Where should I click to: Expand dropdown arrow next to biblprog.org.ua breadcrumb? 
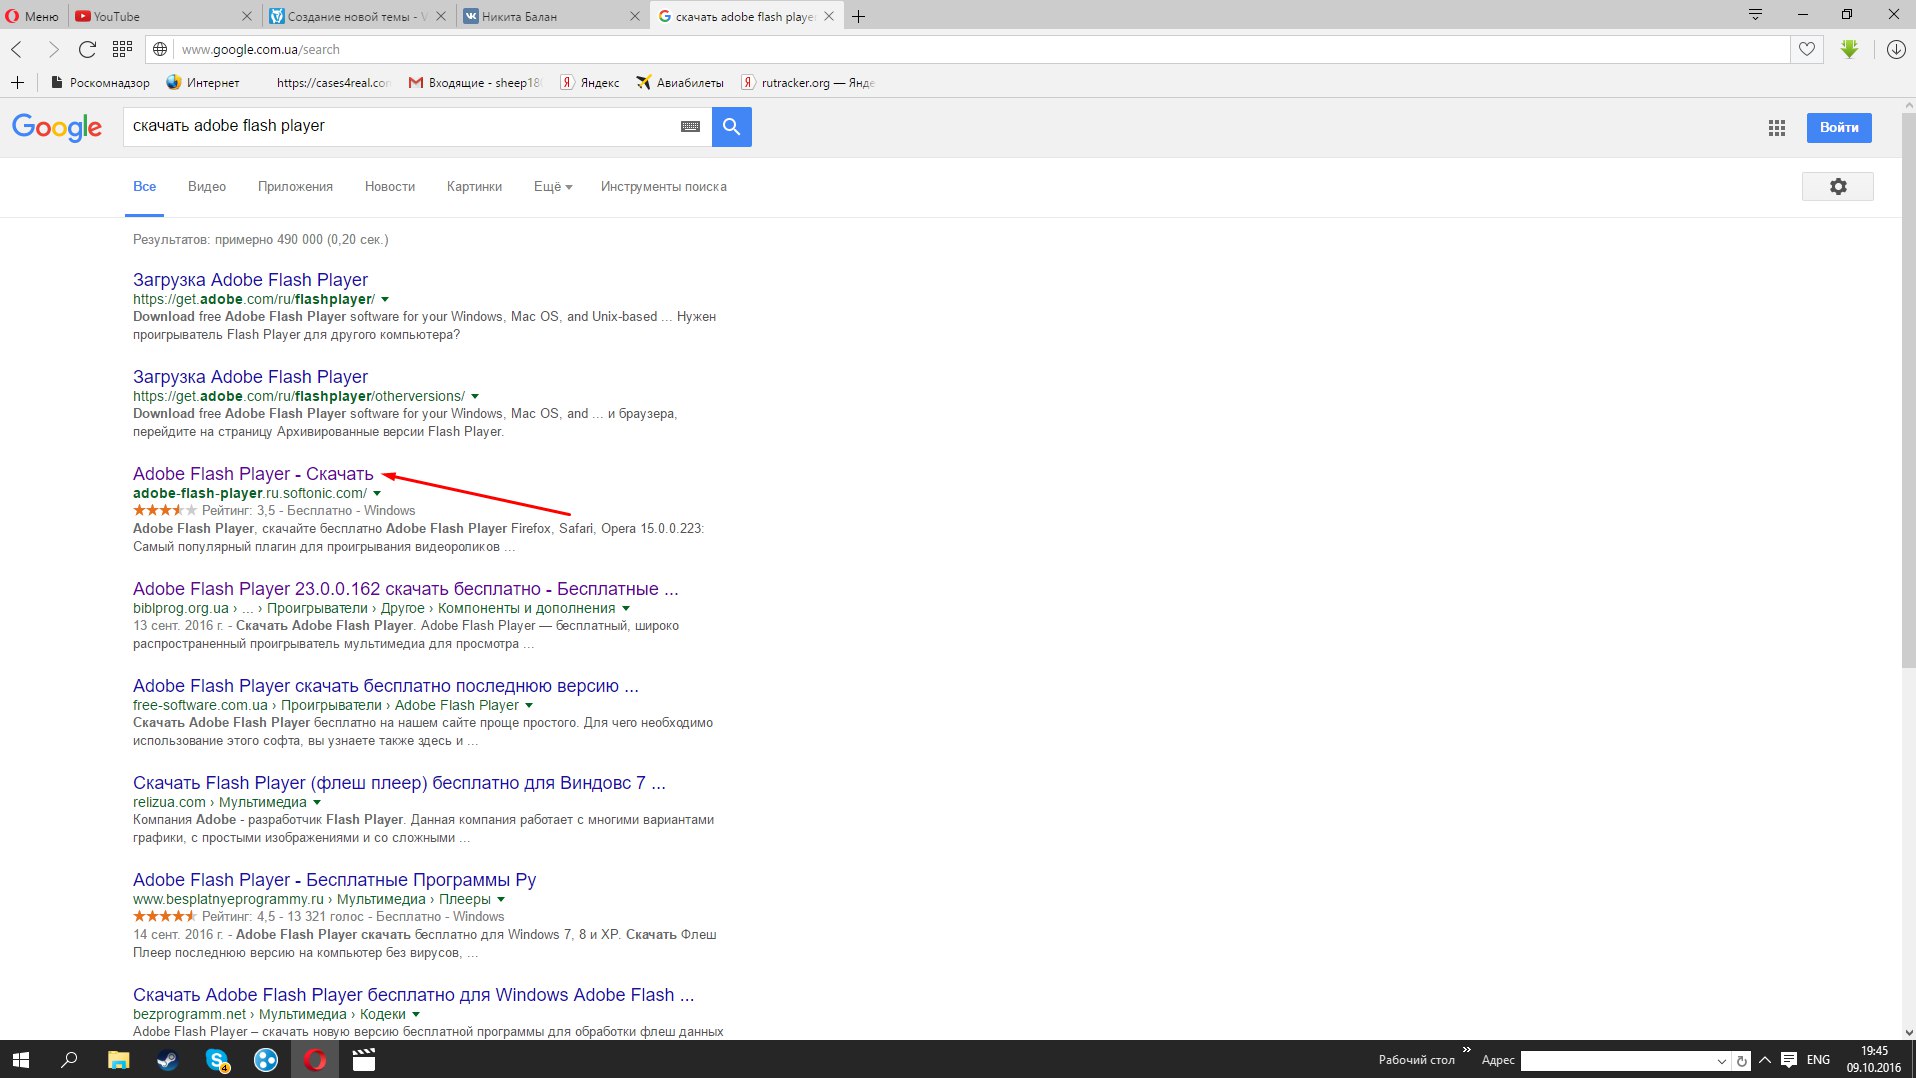pyautogui.click(x=626, y=609)
